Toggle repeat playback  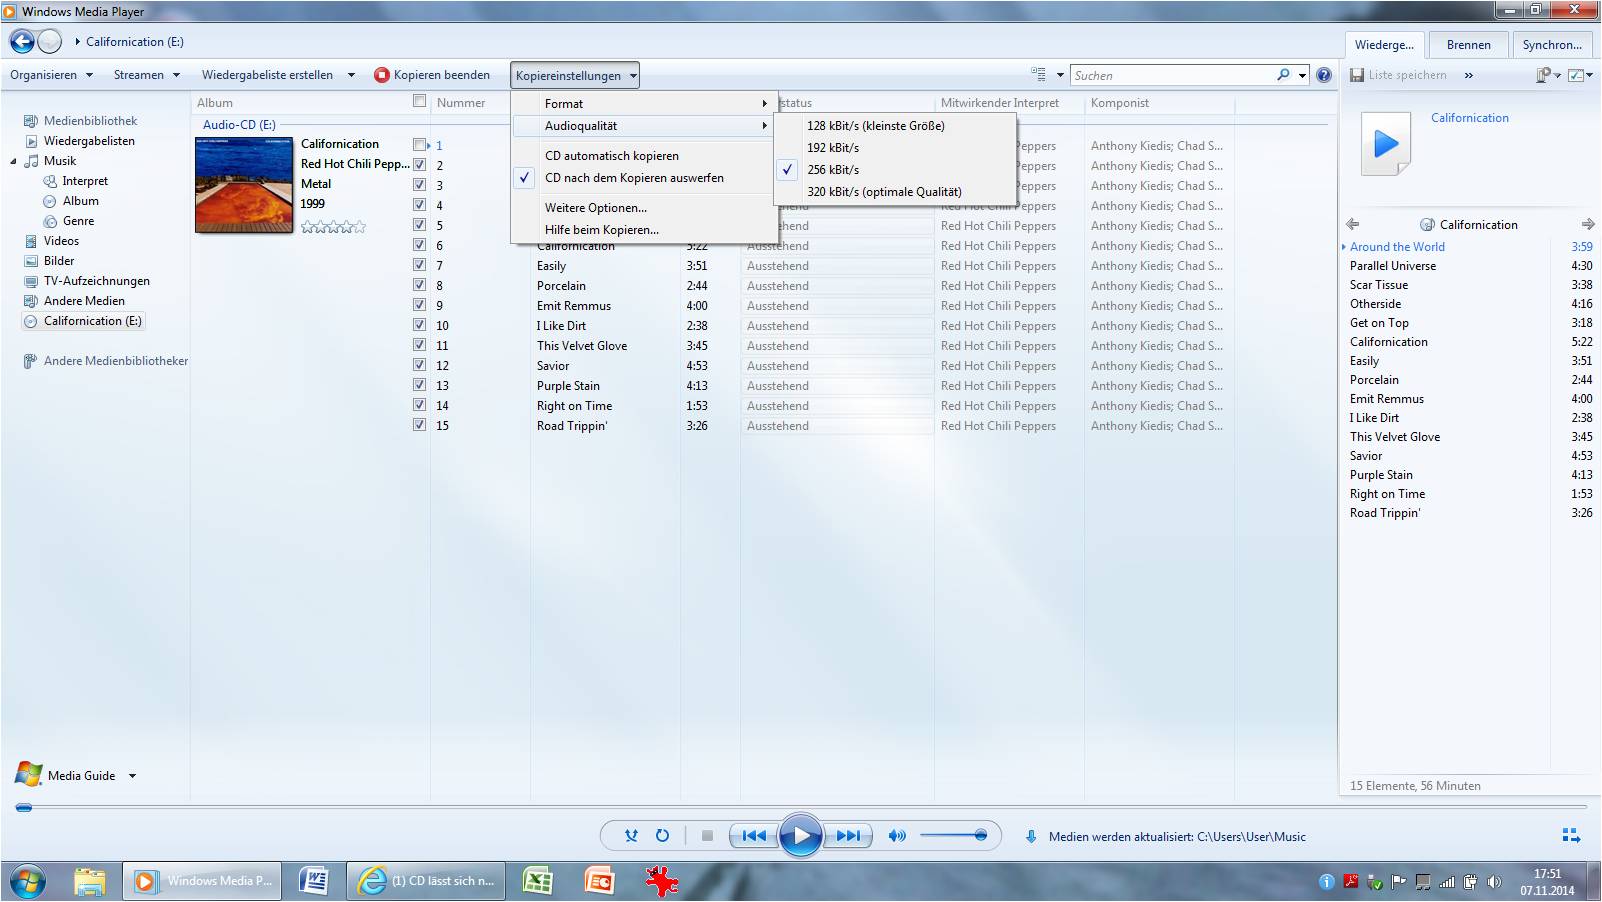pos(662,836)
